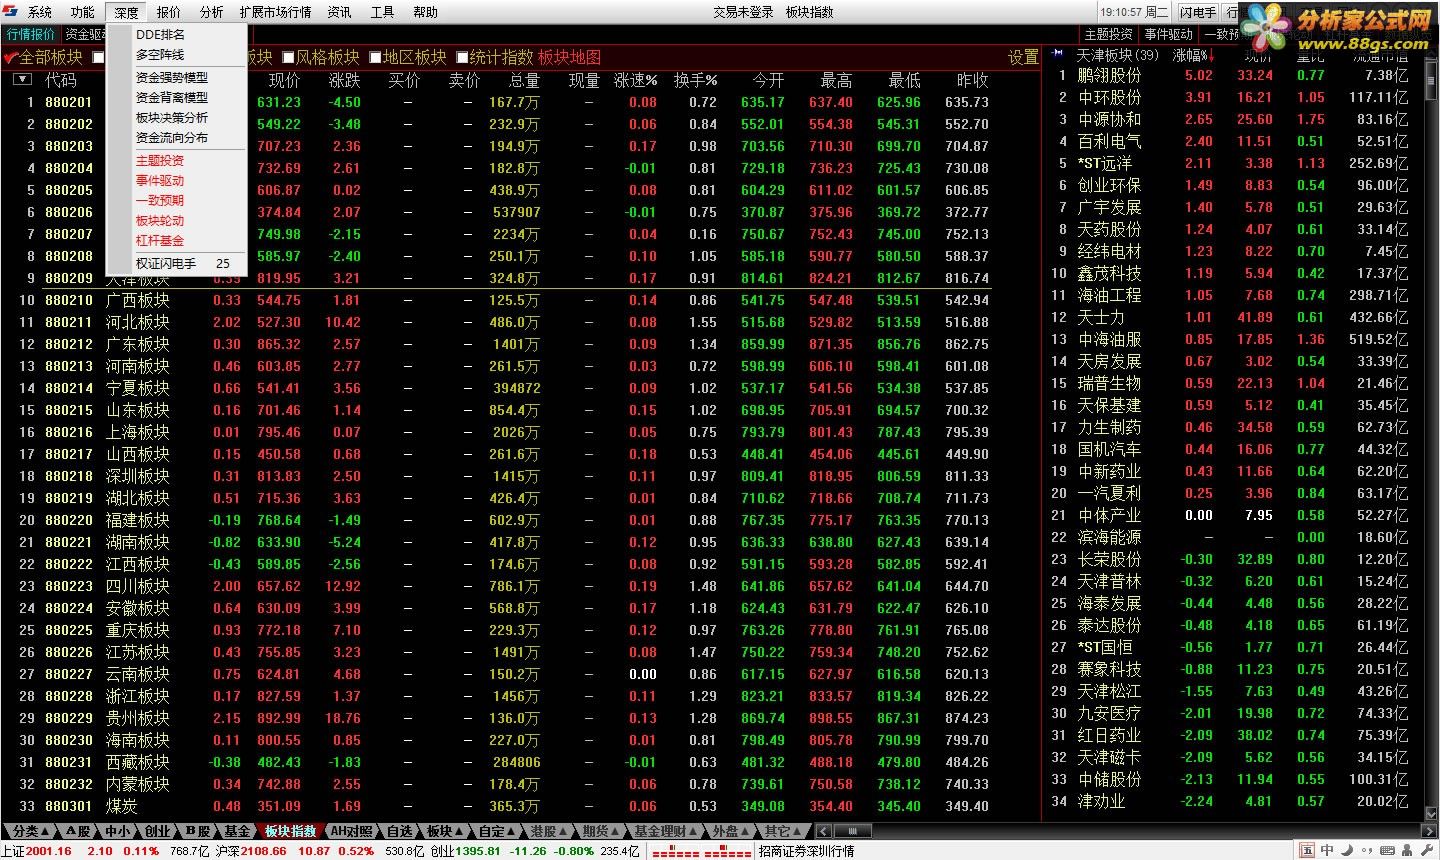Open the 事件驱动 tab at top right

click(x=1168, y=34)
